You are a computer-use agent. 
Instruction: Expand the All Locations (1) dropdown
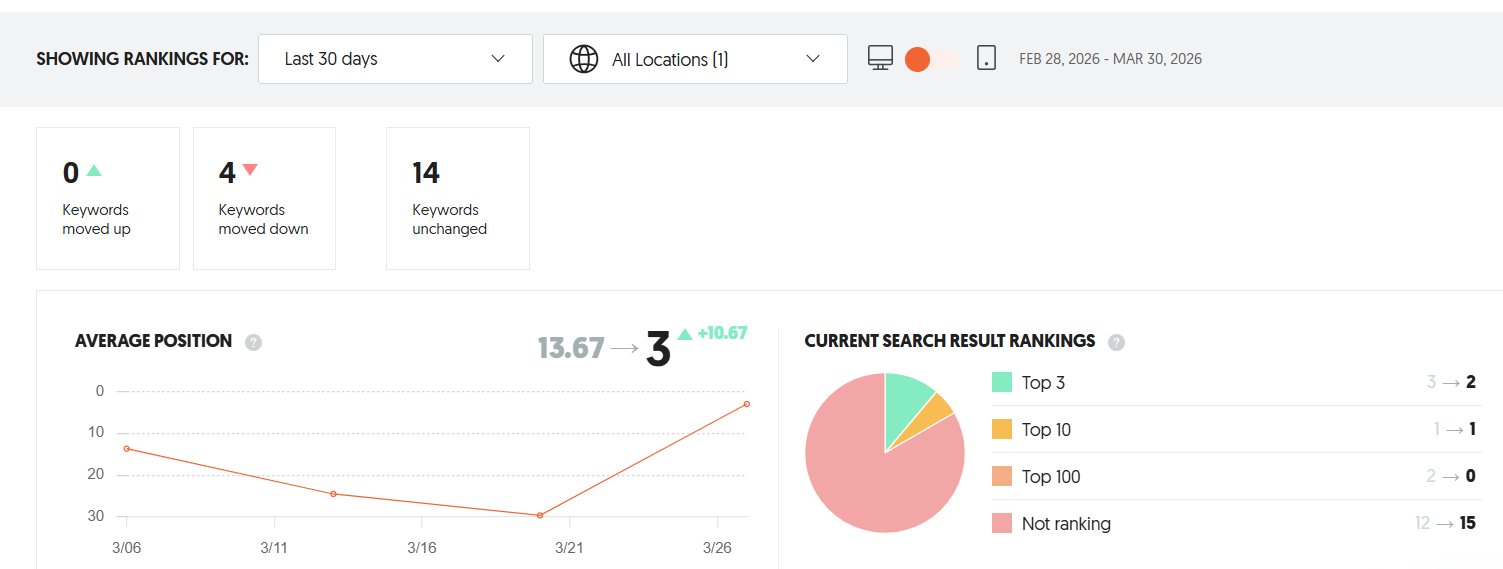click(x=695, y=59)
